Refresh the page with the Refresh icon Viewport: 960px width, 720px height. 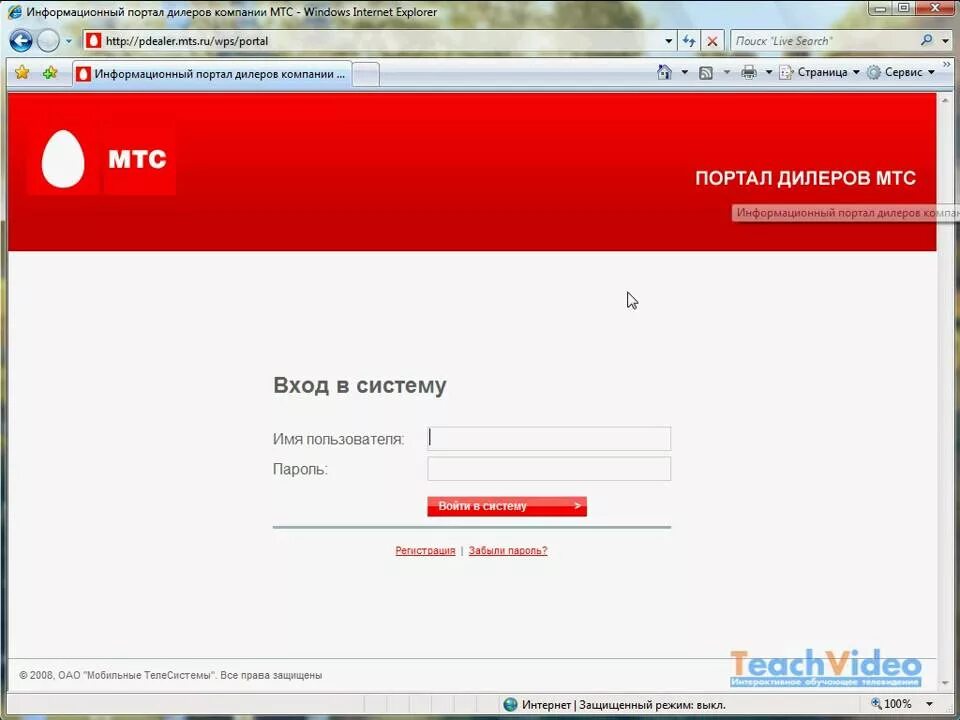689,41
